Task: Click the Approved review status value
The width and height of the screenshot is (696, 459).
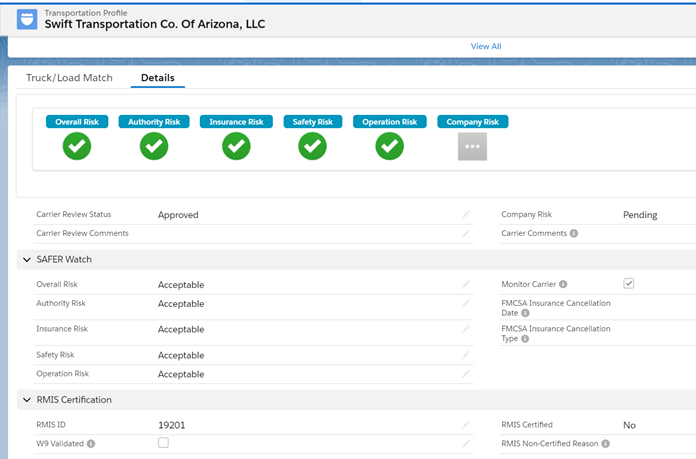Action: [178, 215]
